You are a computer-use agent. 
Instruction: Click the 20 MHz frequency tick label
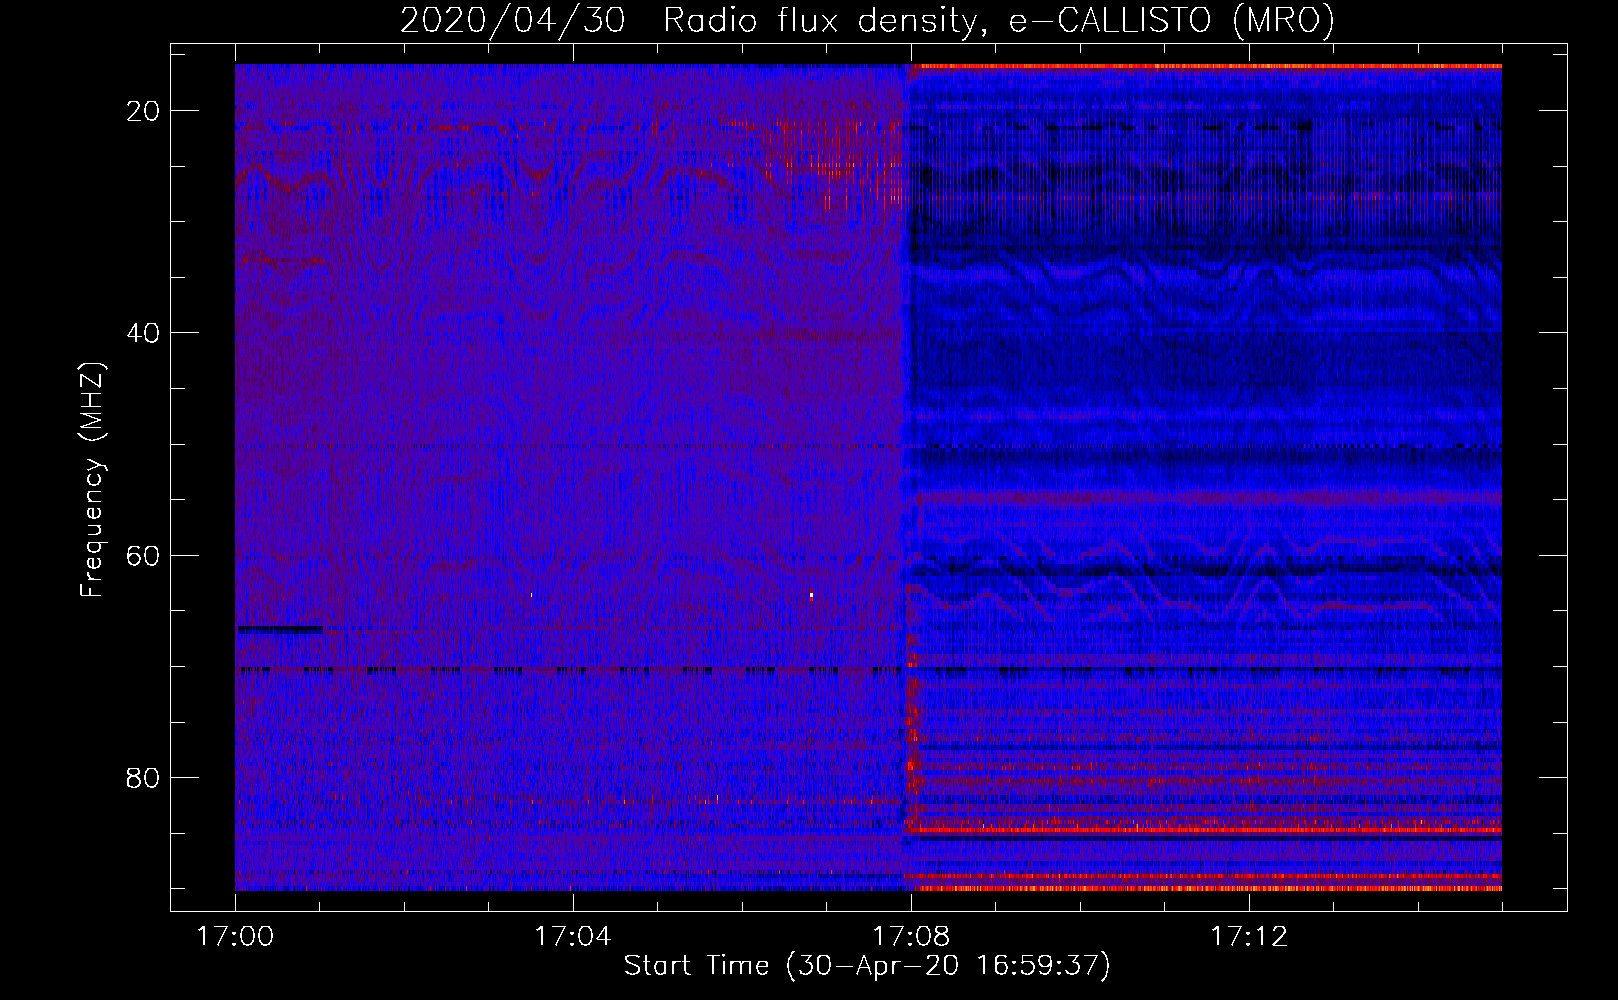[x=144, y=111]
